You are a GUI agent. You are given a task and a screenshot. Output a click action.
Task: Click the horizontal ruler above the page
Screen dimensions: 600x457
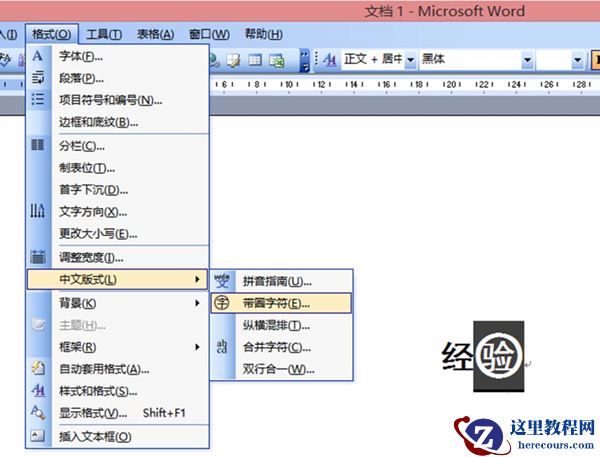405,84
